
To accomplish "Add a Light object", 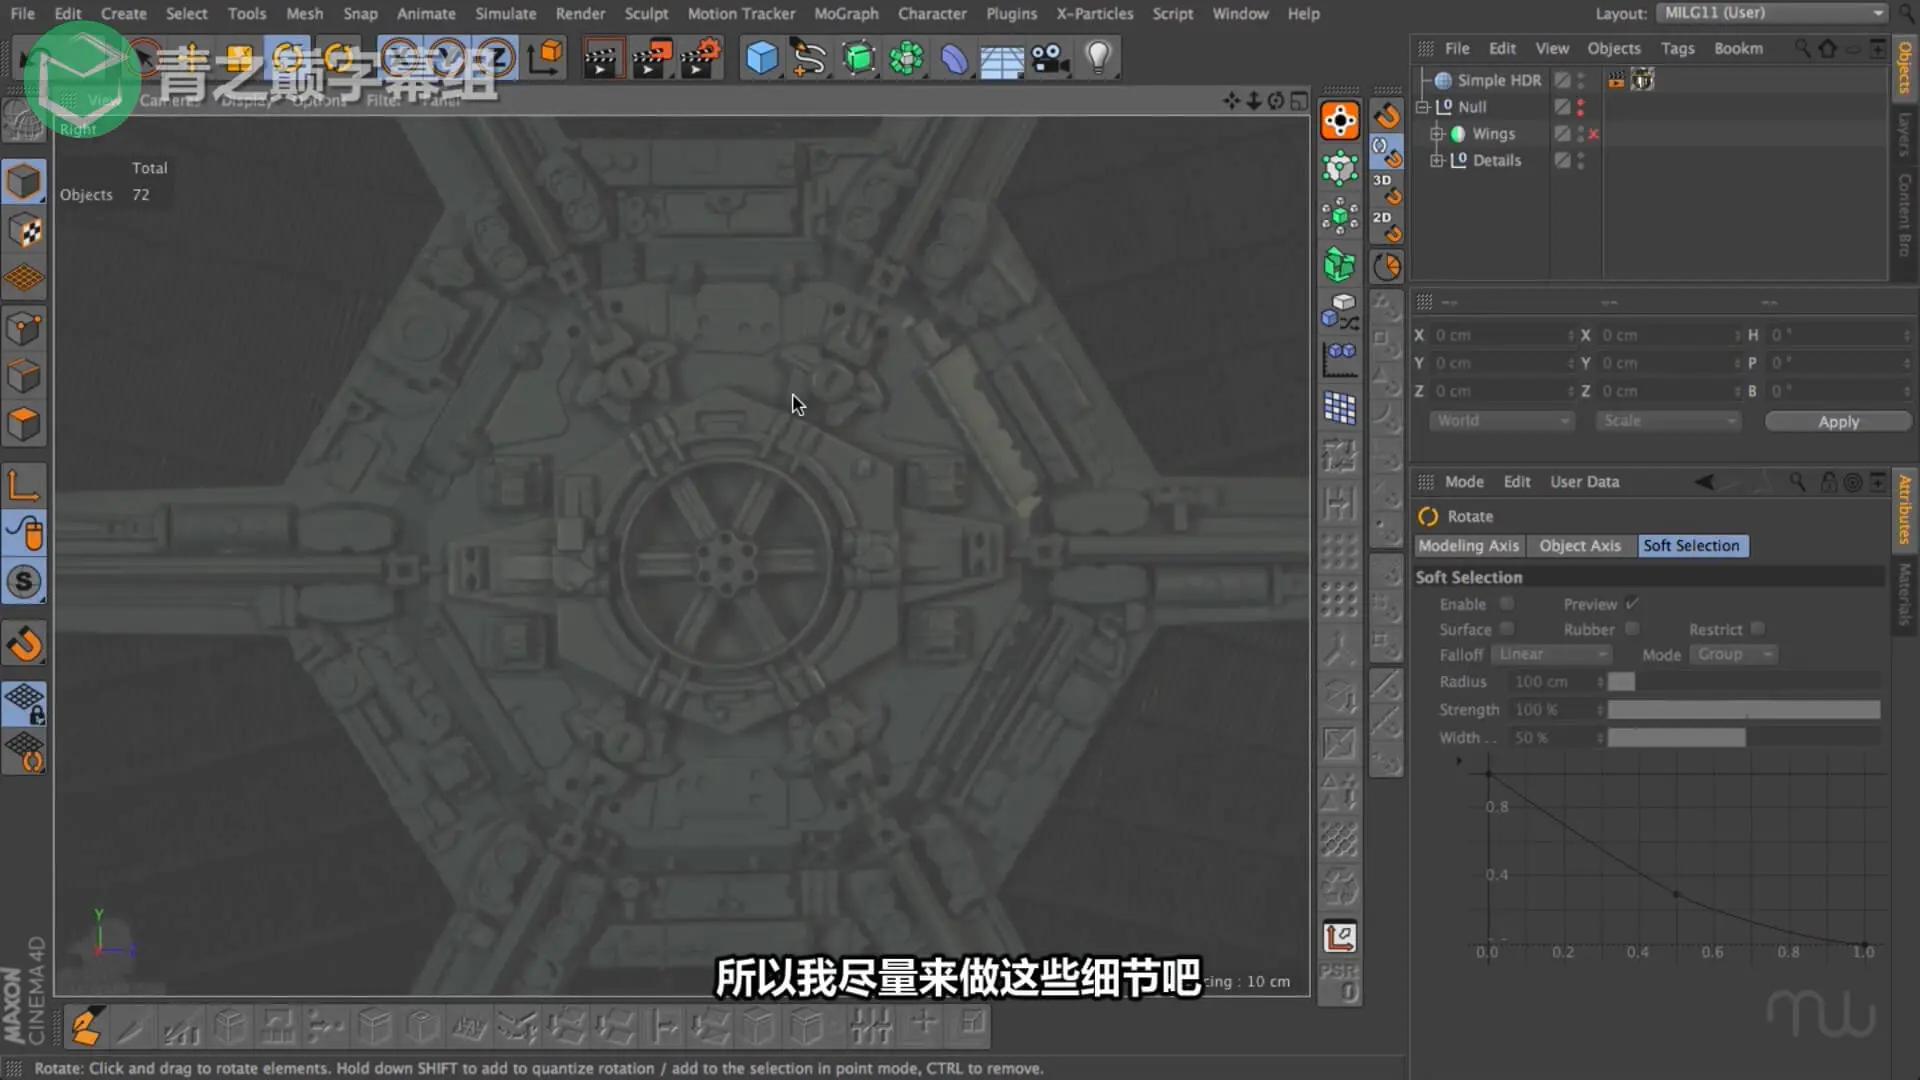I will (x=1098, y=58).
